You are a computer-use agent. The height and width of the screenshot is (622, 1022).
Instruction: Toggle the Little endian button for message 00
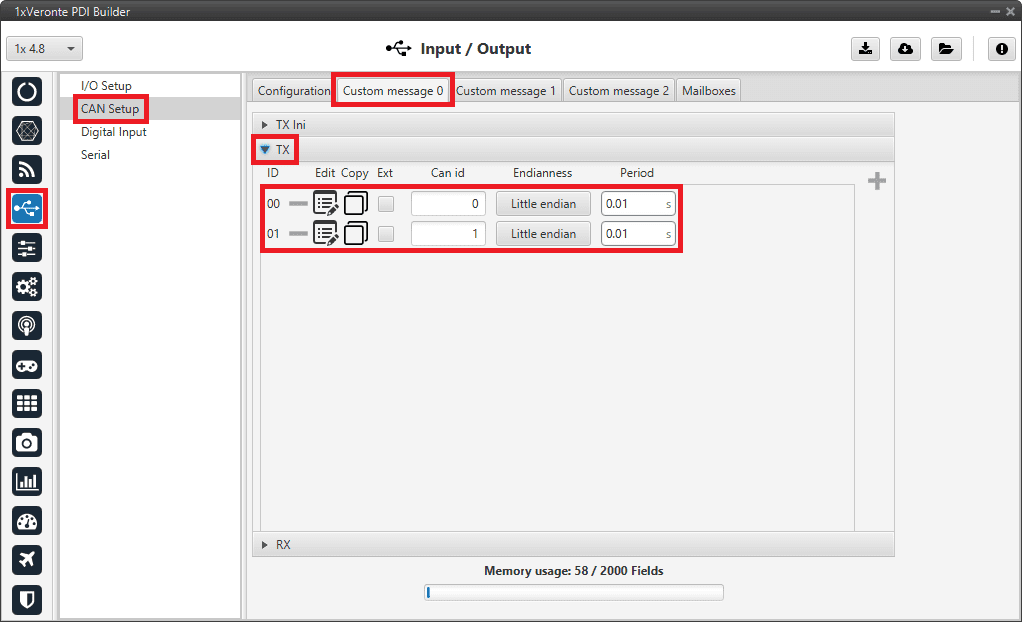(x=543, y=204)
